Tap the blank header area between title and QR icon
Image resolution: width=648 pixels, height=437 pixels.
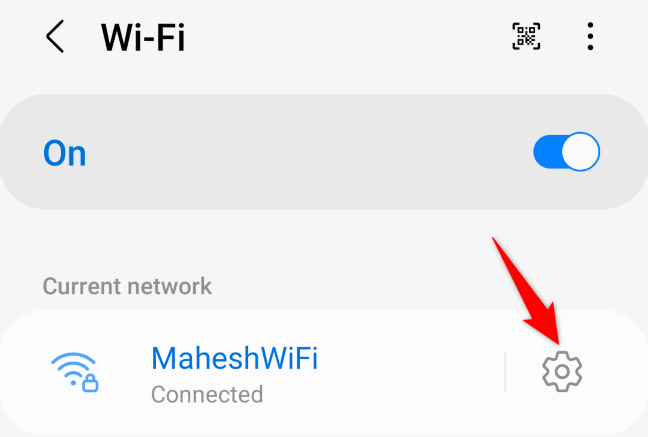[x=347, y=36]
